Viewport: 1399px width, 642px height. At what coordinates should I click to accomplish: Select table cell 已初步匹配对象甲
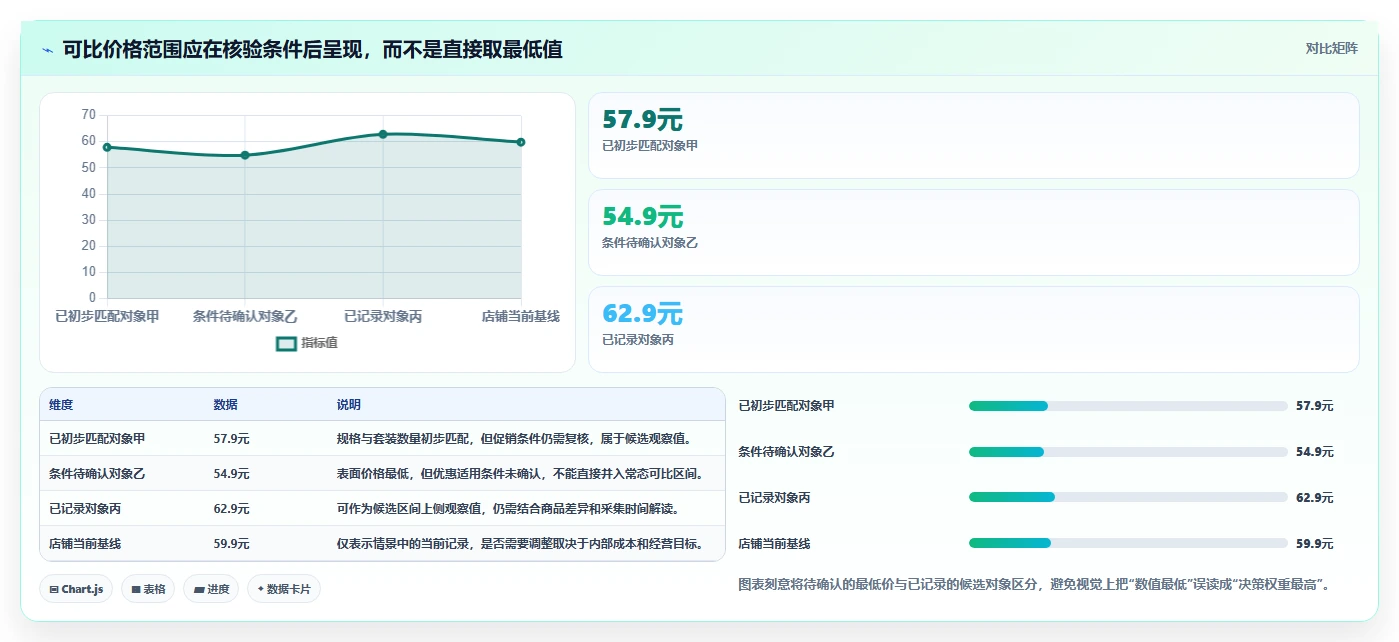click(x=97, y=438)
